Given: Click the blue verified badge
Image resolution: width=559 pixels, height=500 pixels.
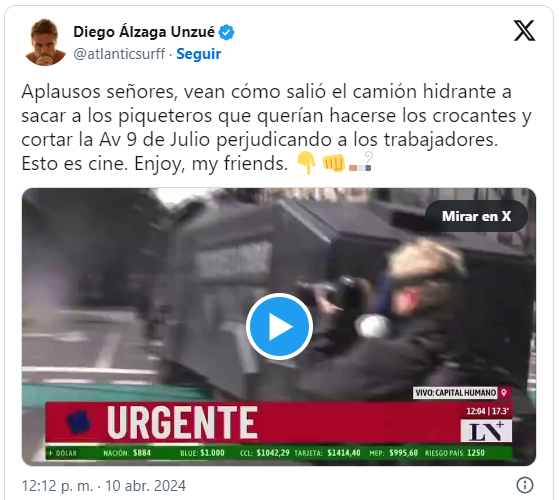Looking at the screenshot, I should pyautogui.click(x=226, y=32).
